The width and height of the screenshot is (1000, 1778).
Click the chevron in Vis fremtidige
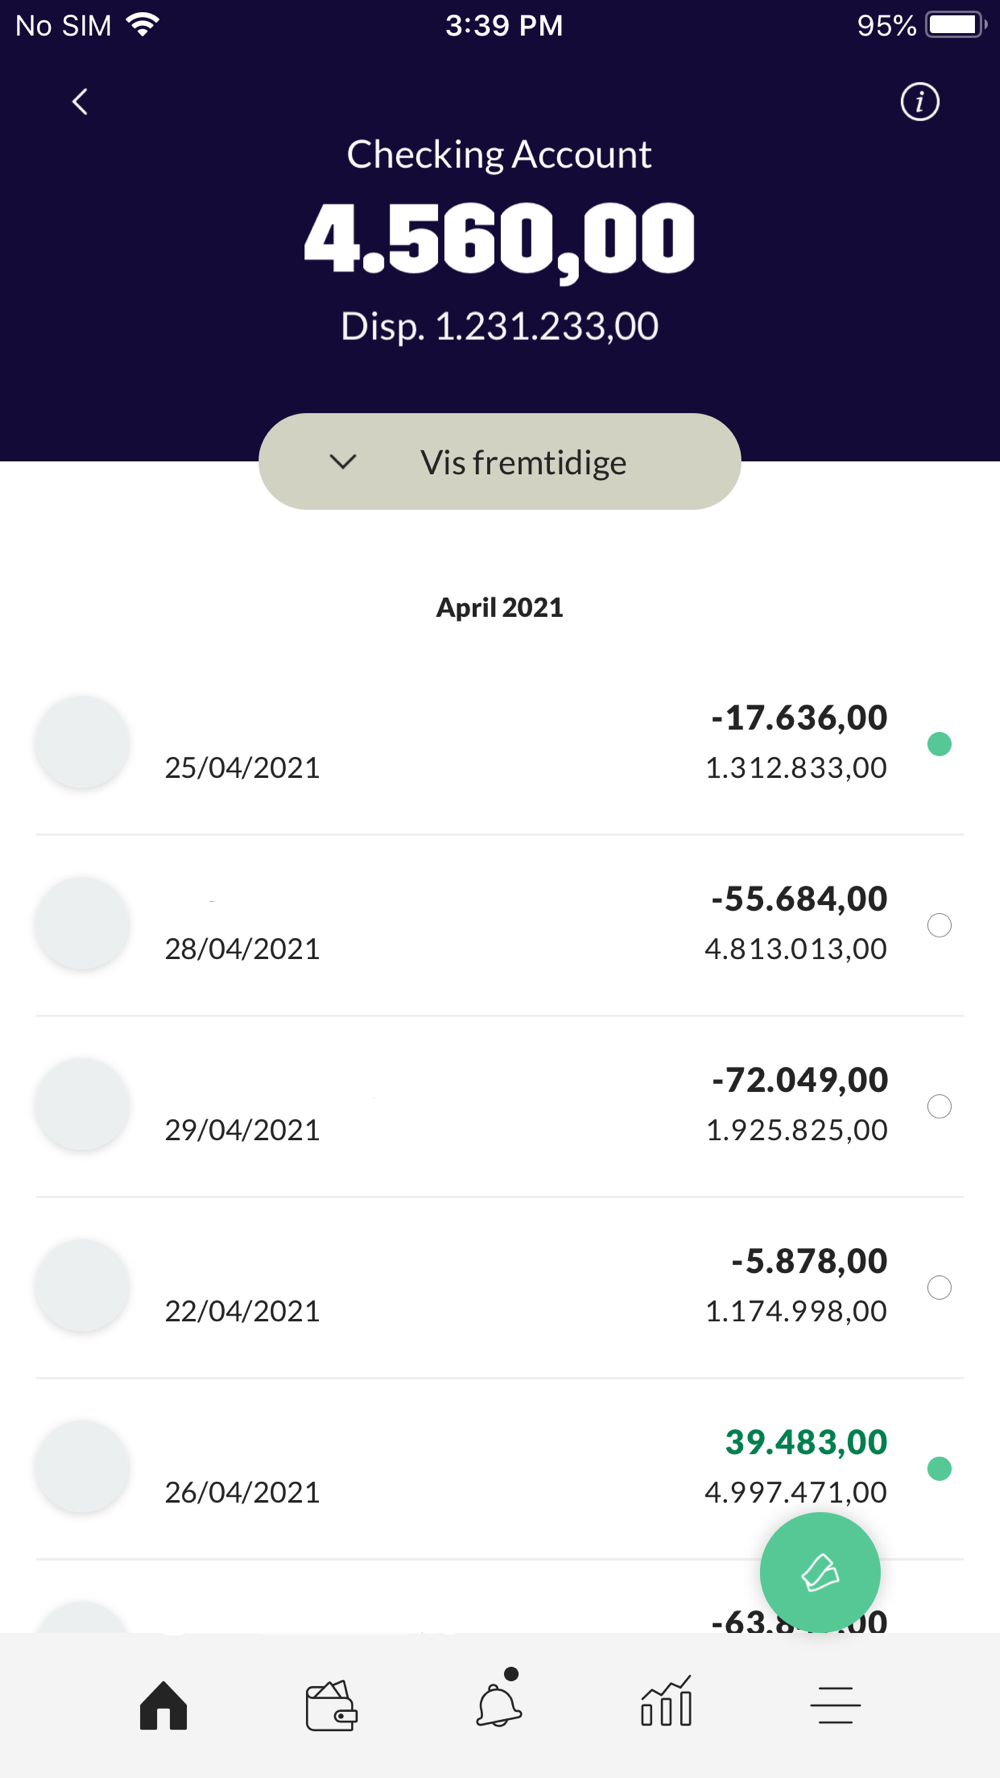pyautogui.click(x=343, y=462)
